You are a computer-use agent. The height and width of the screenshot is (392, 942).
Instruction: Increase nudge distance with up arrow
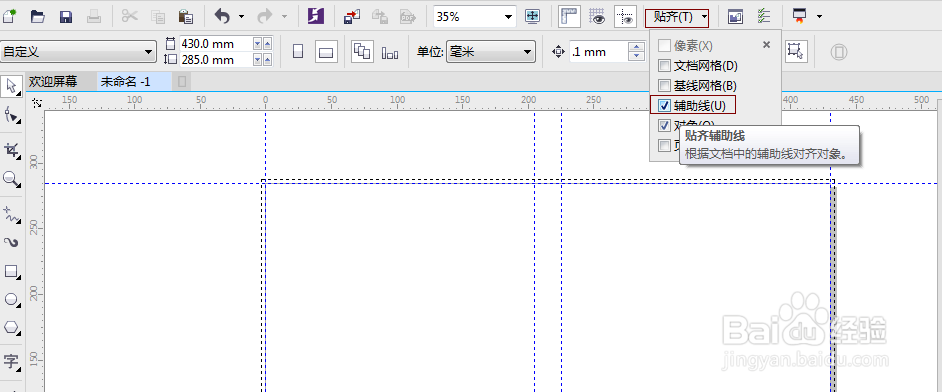636,47
